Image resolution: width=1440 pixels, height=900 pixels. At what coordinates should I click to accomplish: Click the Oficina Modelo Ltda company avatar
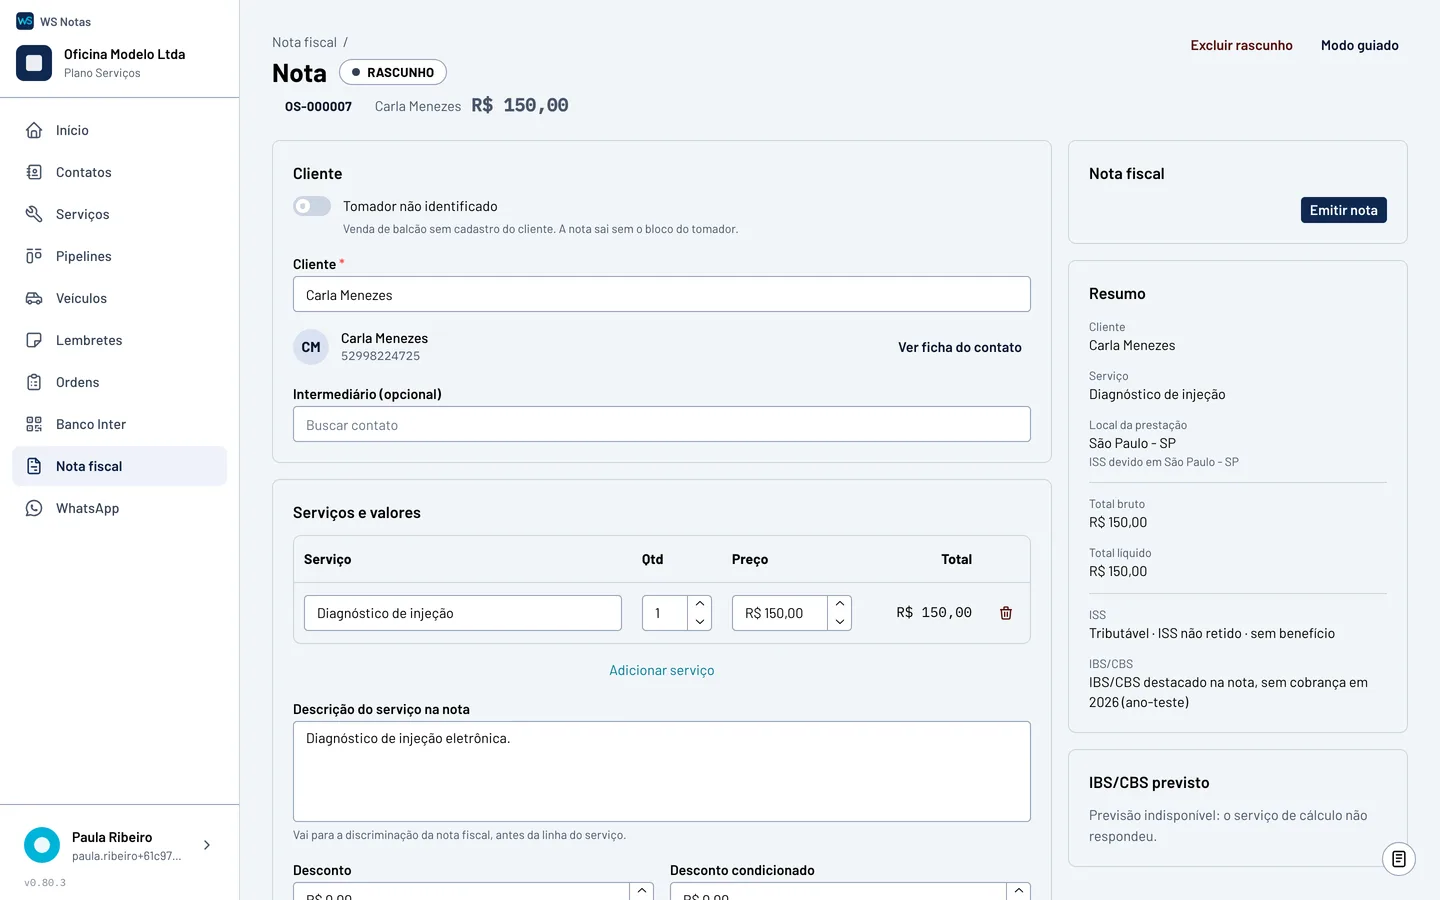pyautogui.click(x=34, y=63)
